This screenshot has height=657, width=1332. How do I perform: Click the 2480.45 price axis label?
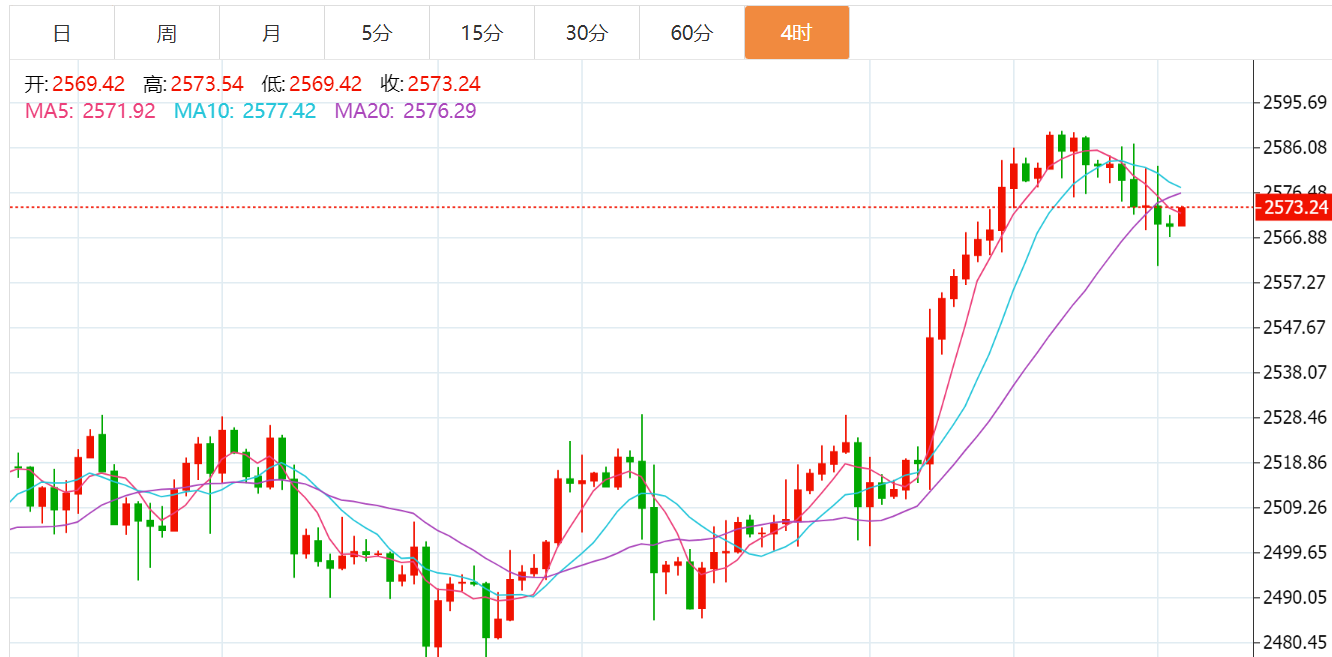1294,642
